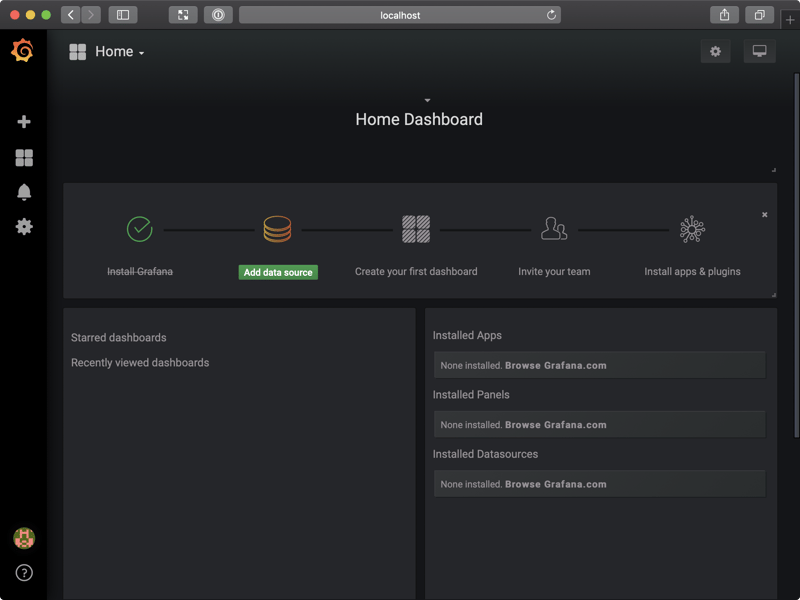Go back in Safari

[71, 15]
